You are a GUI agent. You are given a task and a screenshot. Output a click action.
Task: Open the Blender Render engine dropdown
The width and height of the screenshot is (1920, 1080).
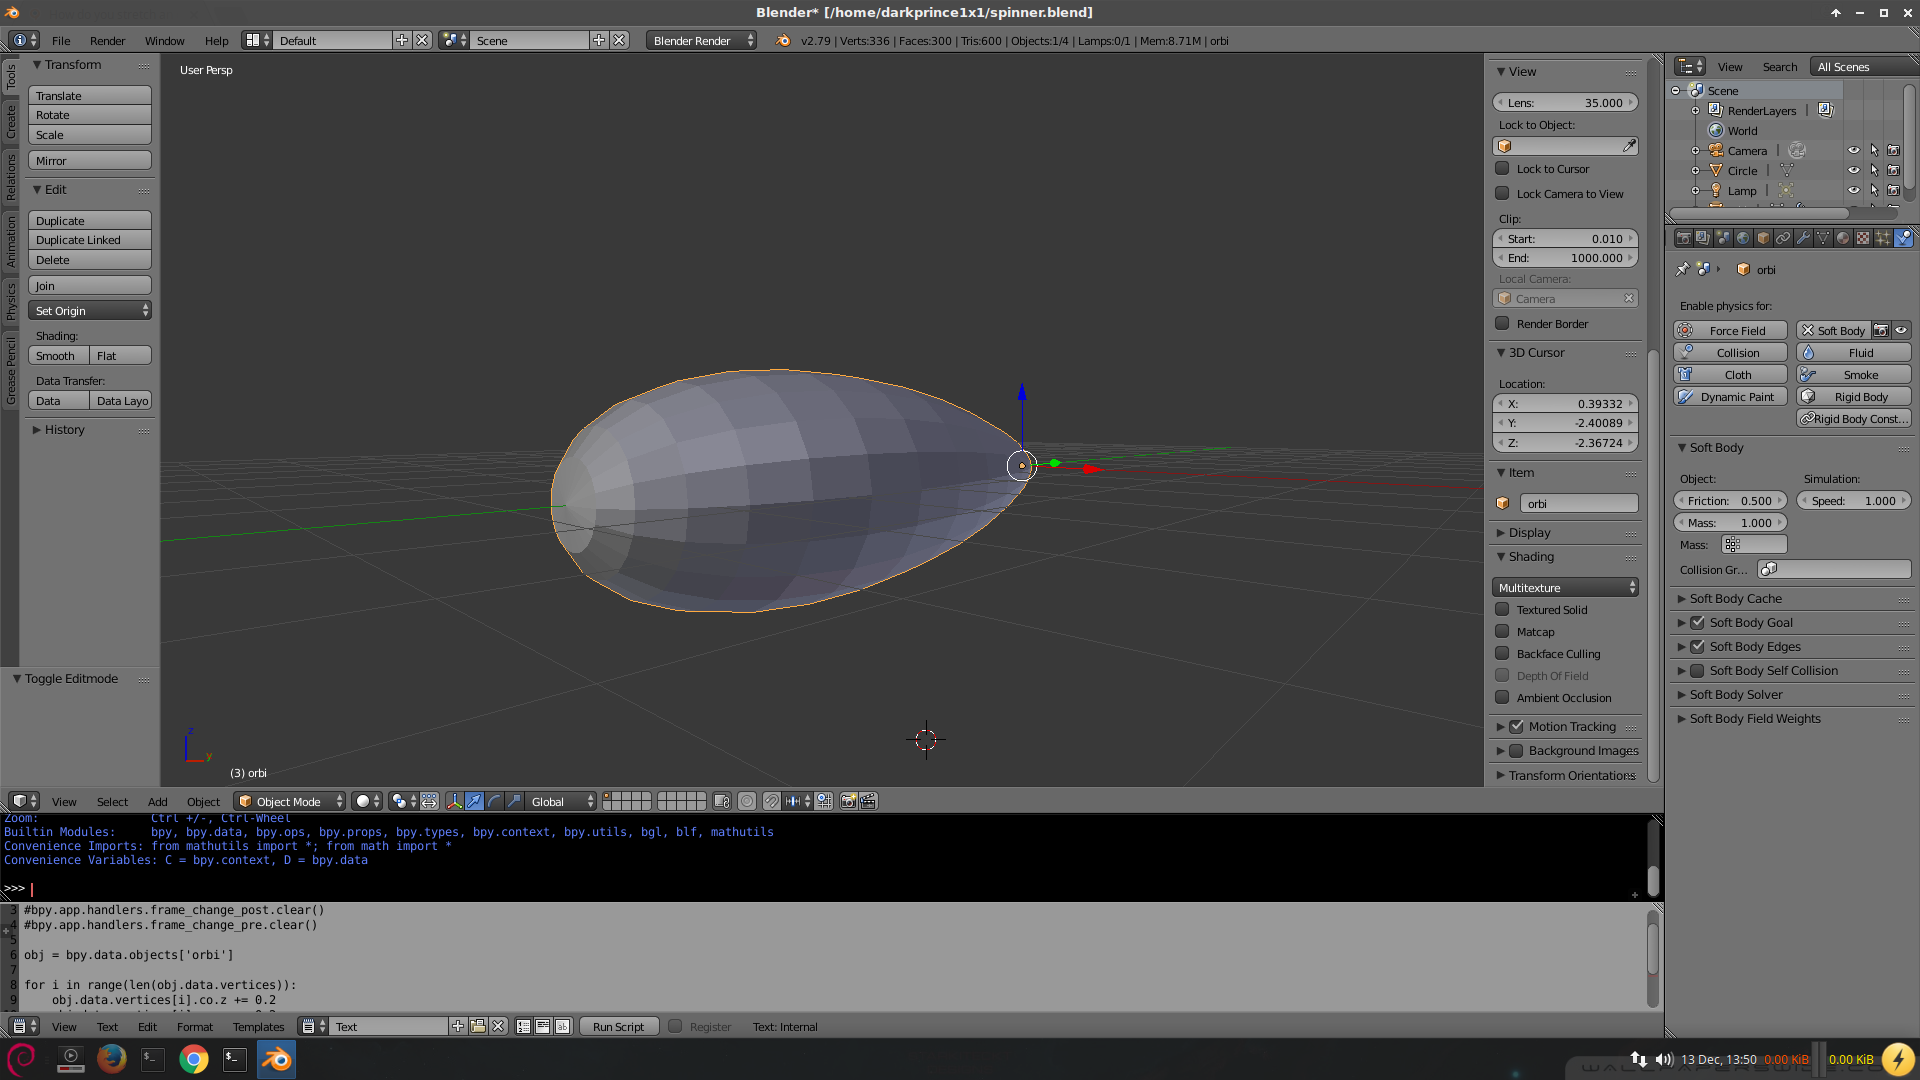[702, 40]
